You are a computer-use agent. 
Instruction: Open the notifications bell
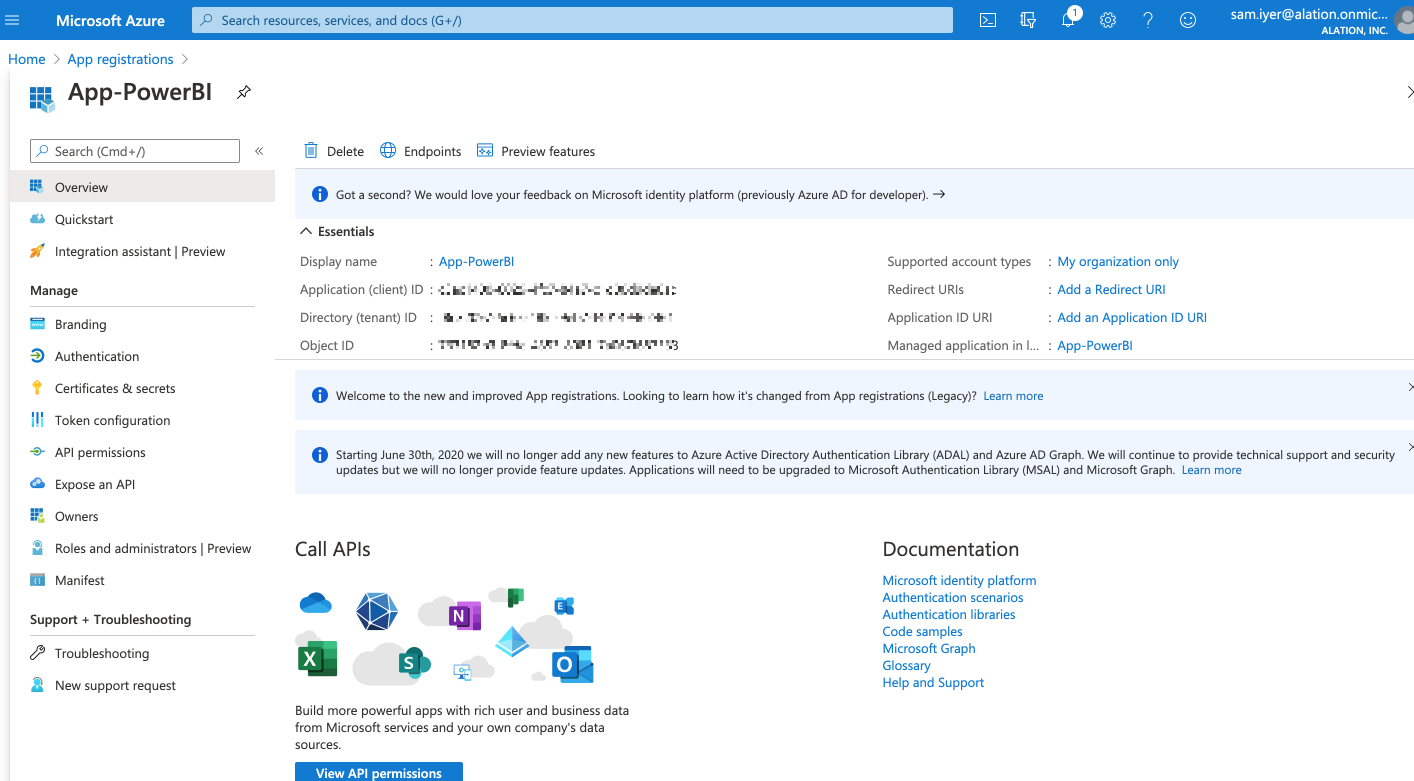[x=1068, y=20]
